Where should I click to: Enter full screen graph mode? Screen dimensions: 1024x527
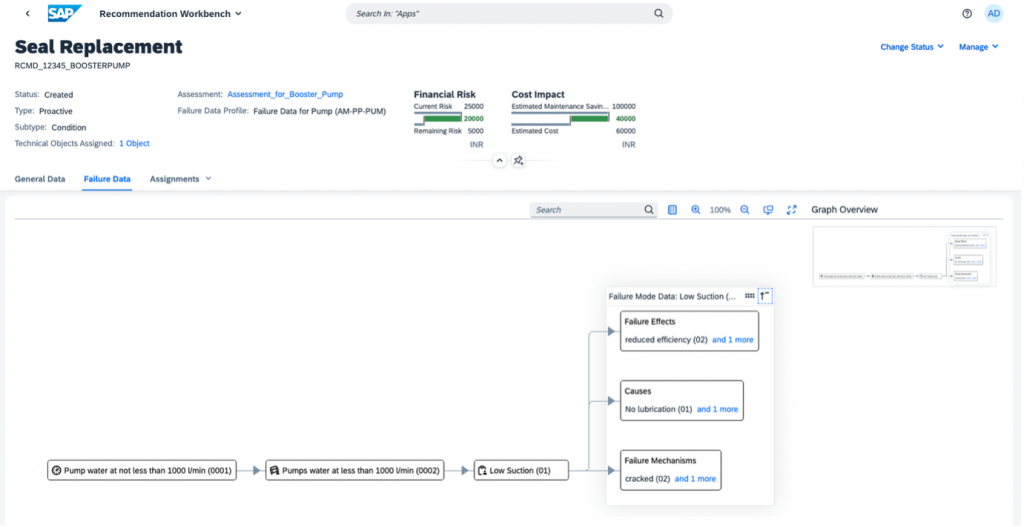tap(792, 210)
